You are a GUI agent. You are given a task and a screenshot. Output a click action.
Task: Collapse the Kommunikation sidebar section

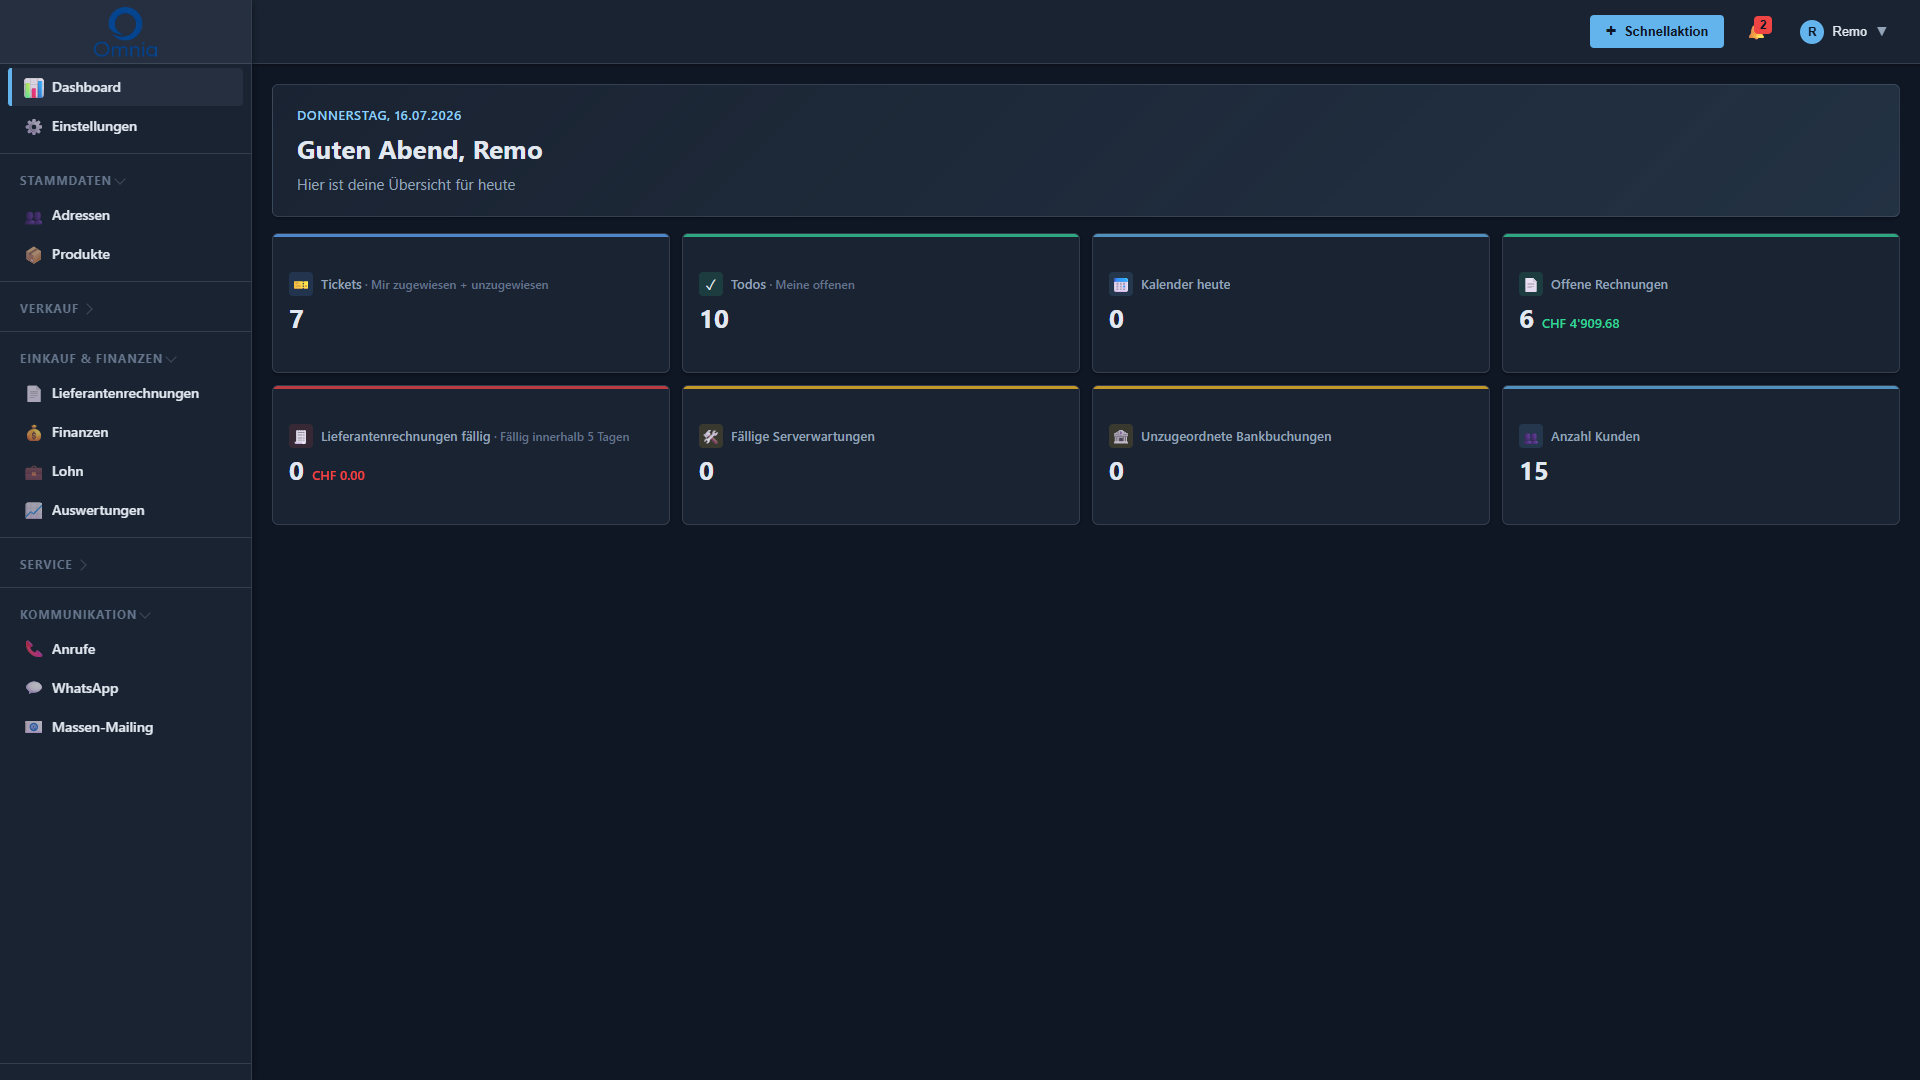[85, 615]
